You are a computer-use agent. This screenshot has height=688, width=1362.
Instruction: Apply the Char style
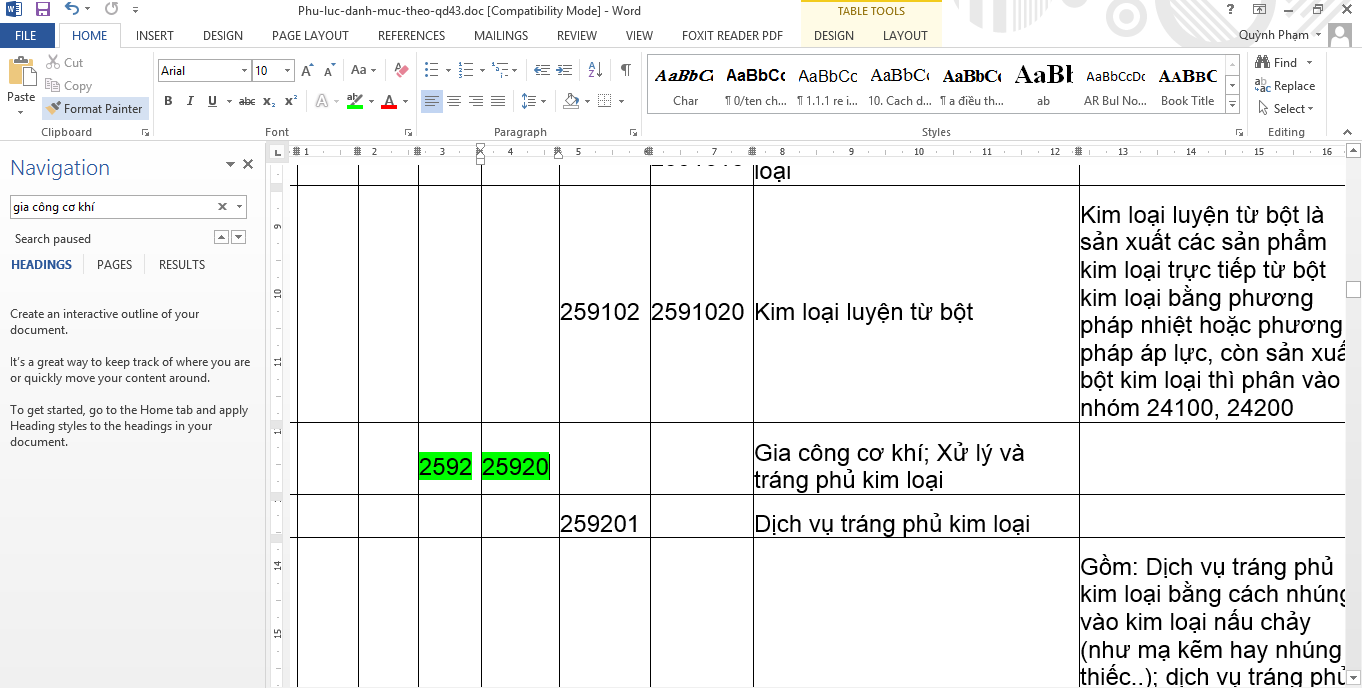(685, 86)
